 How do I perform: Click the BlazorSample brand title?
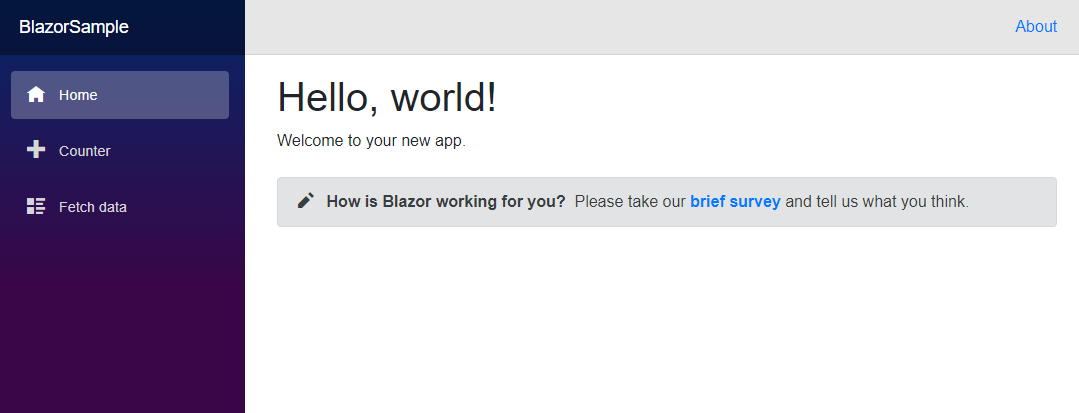(x=74, y=27)
